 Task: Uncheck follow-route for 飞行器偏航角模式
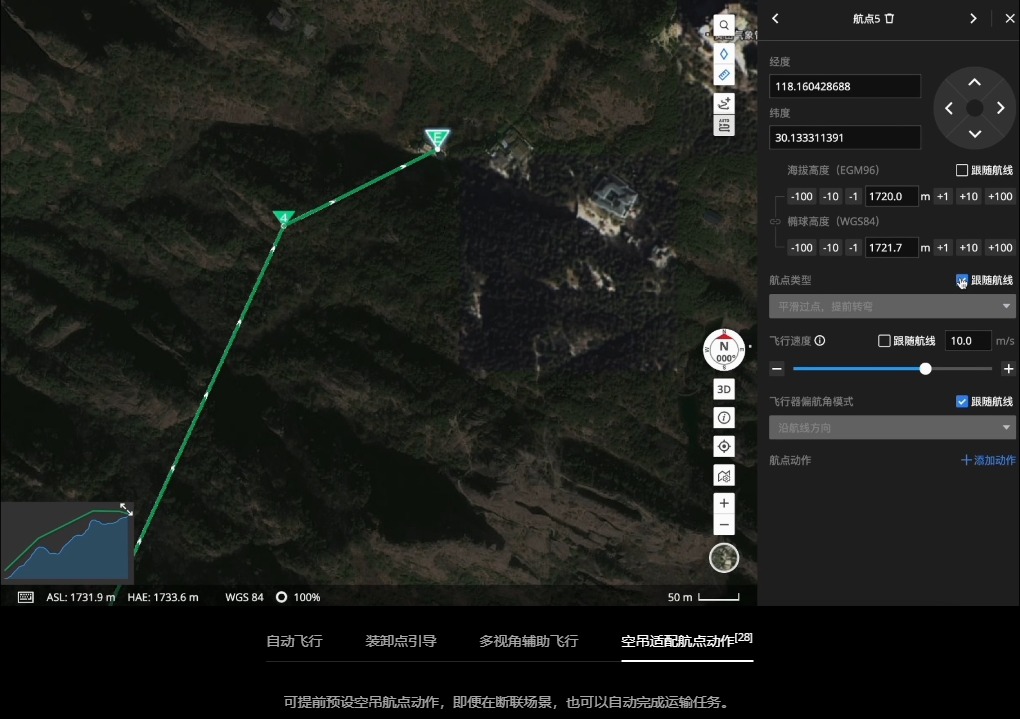click(962, 401)
